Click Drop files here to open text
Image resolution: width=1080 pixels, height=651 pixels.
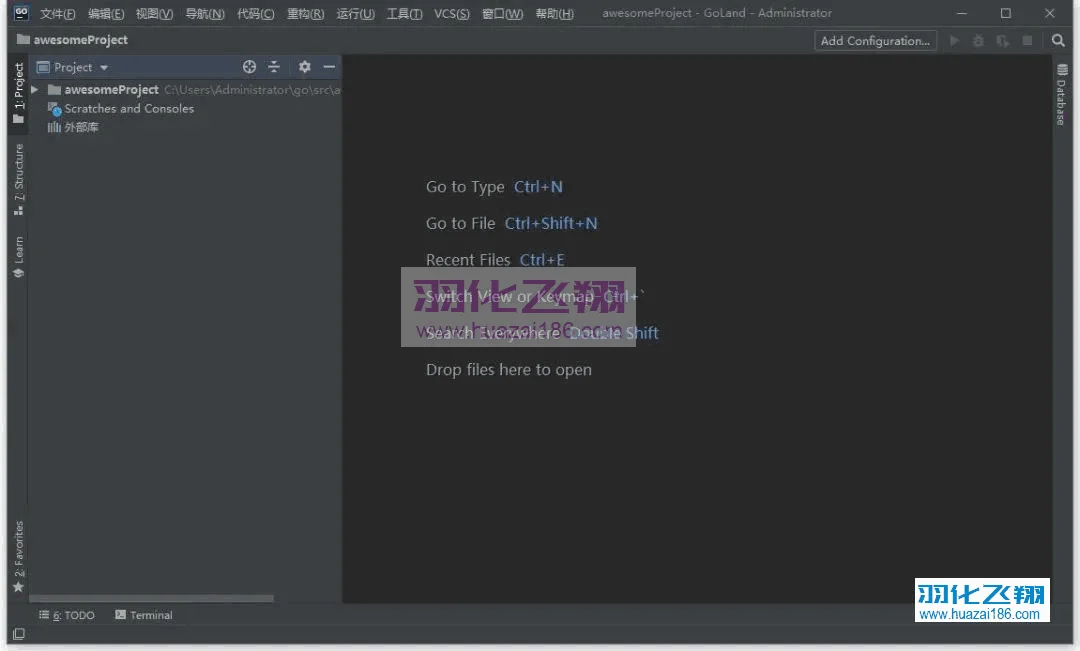(x=508, y=370)
